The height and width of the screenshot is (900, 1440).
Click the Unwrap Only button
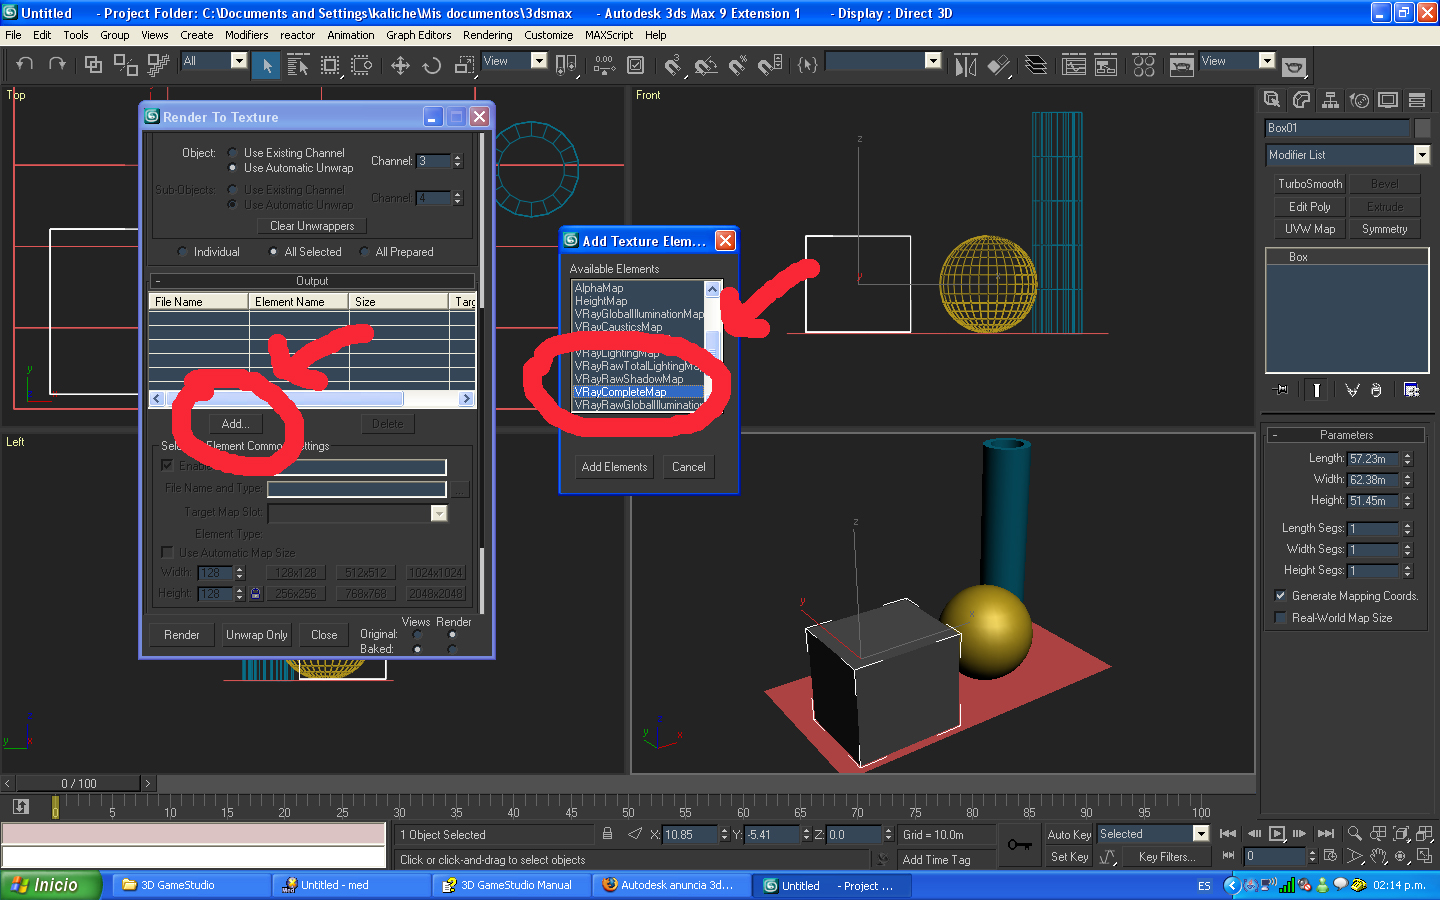coord(257,635)
